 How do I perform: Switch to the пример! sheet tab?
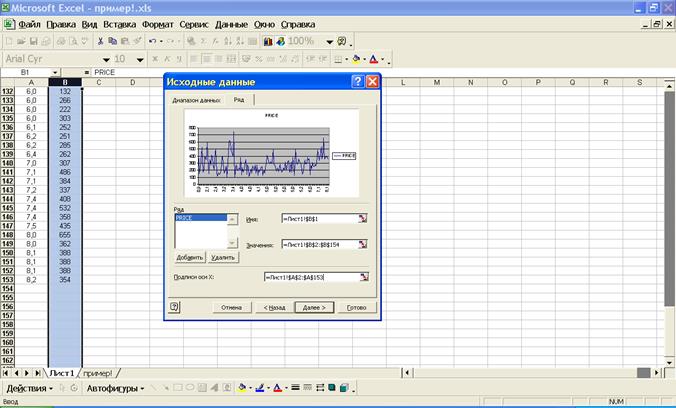97,373
